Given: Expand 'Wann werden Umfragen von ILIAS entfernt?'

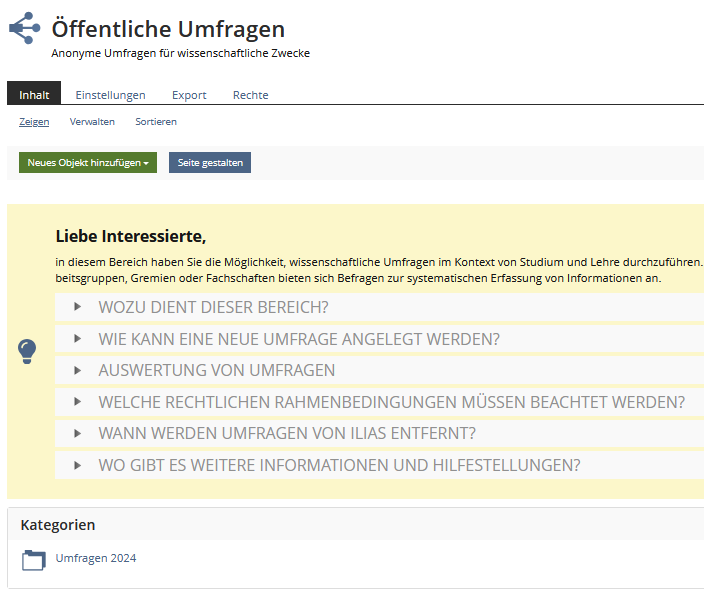Looking at the screenshot, I should 286,433.
